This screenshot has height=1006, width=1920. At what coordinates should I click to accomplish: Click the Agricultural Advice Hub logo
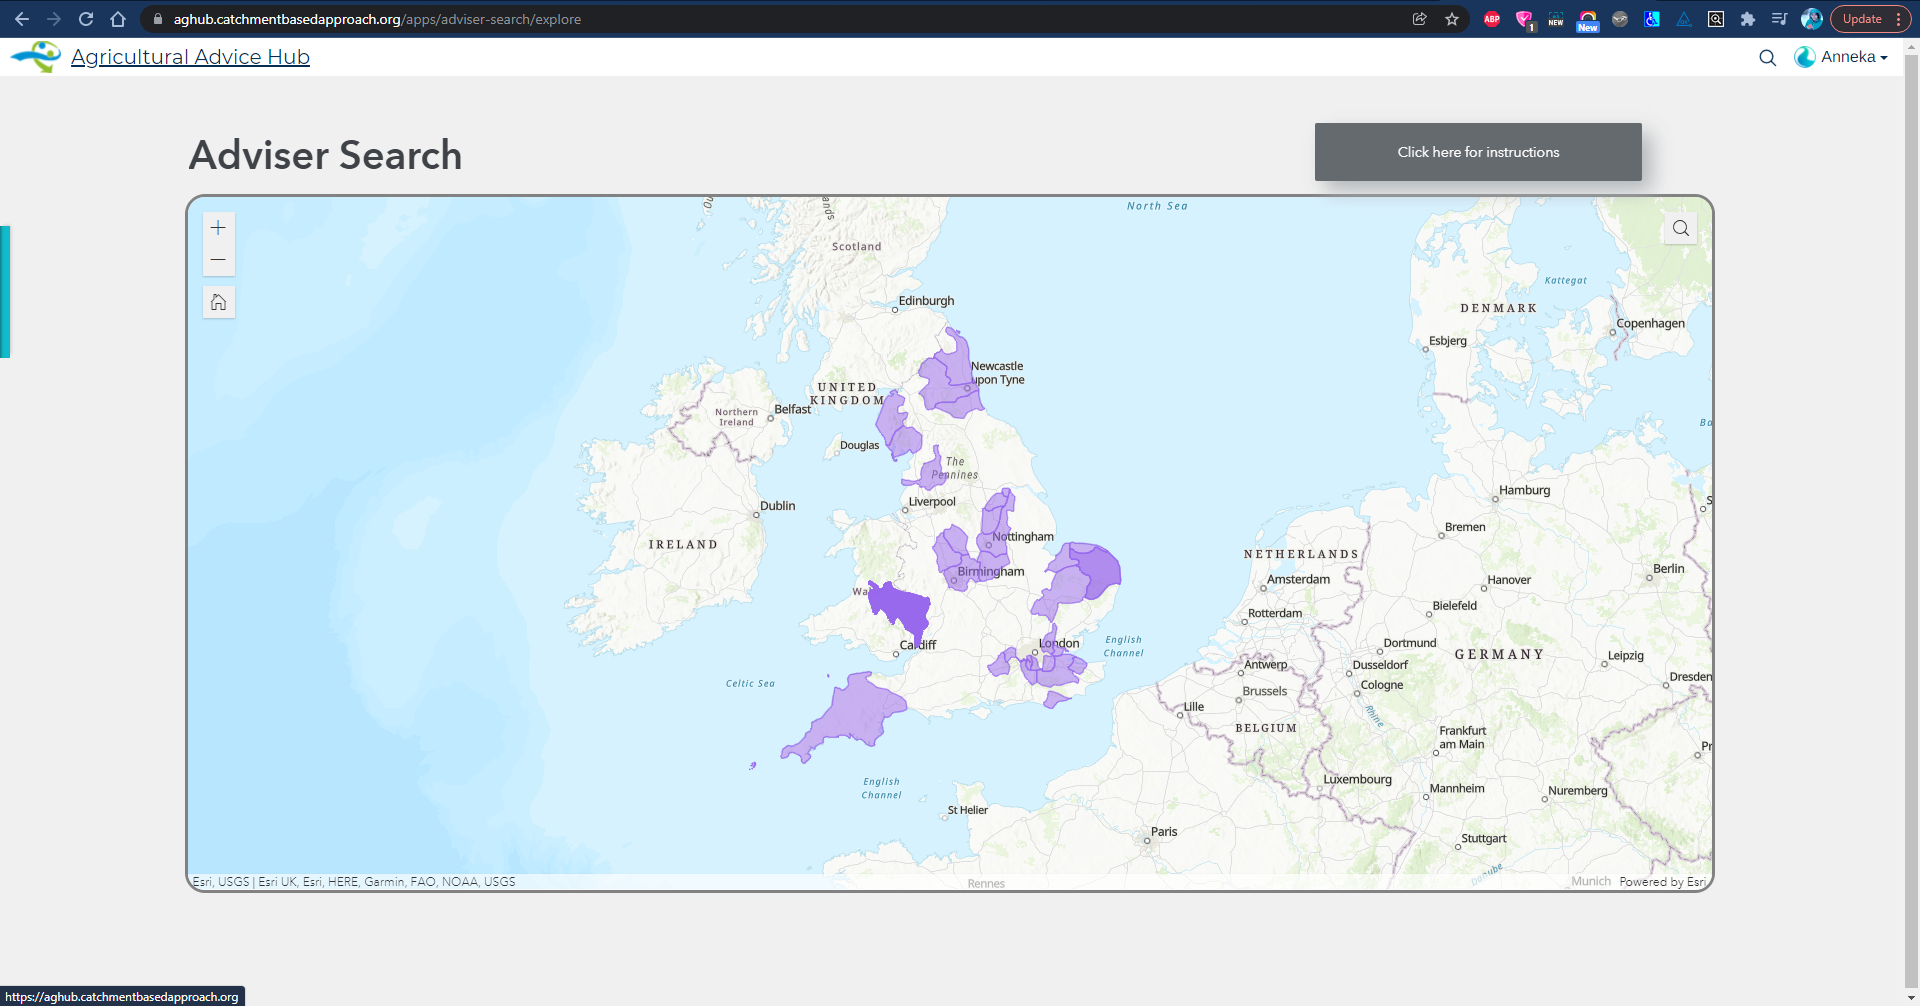[x=36, y=57]
